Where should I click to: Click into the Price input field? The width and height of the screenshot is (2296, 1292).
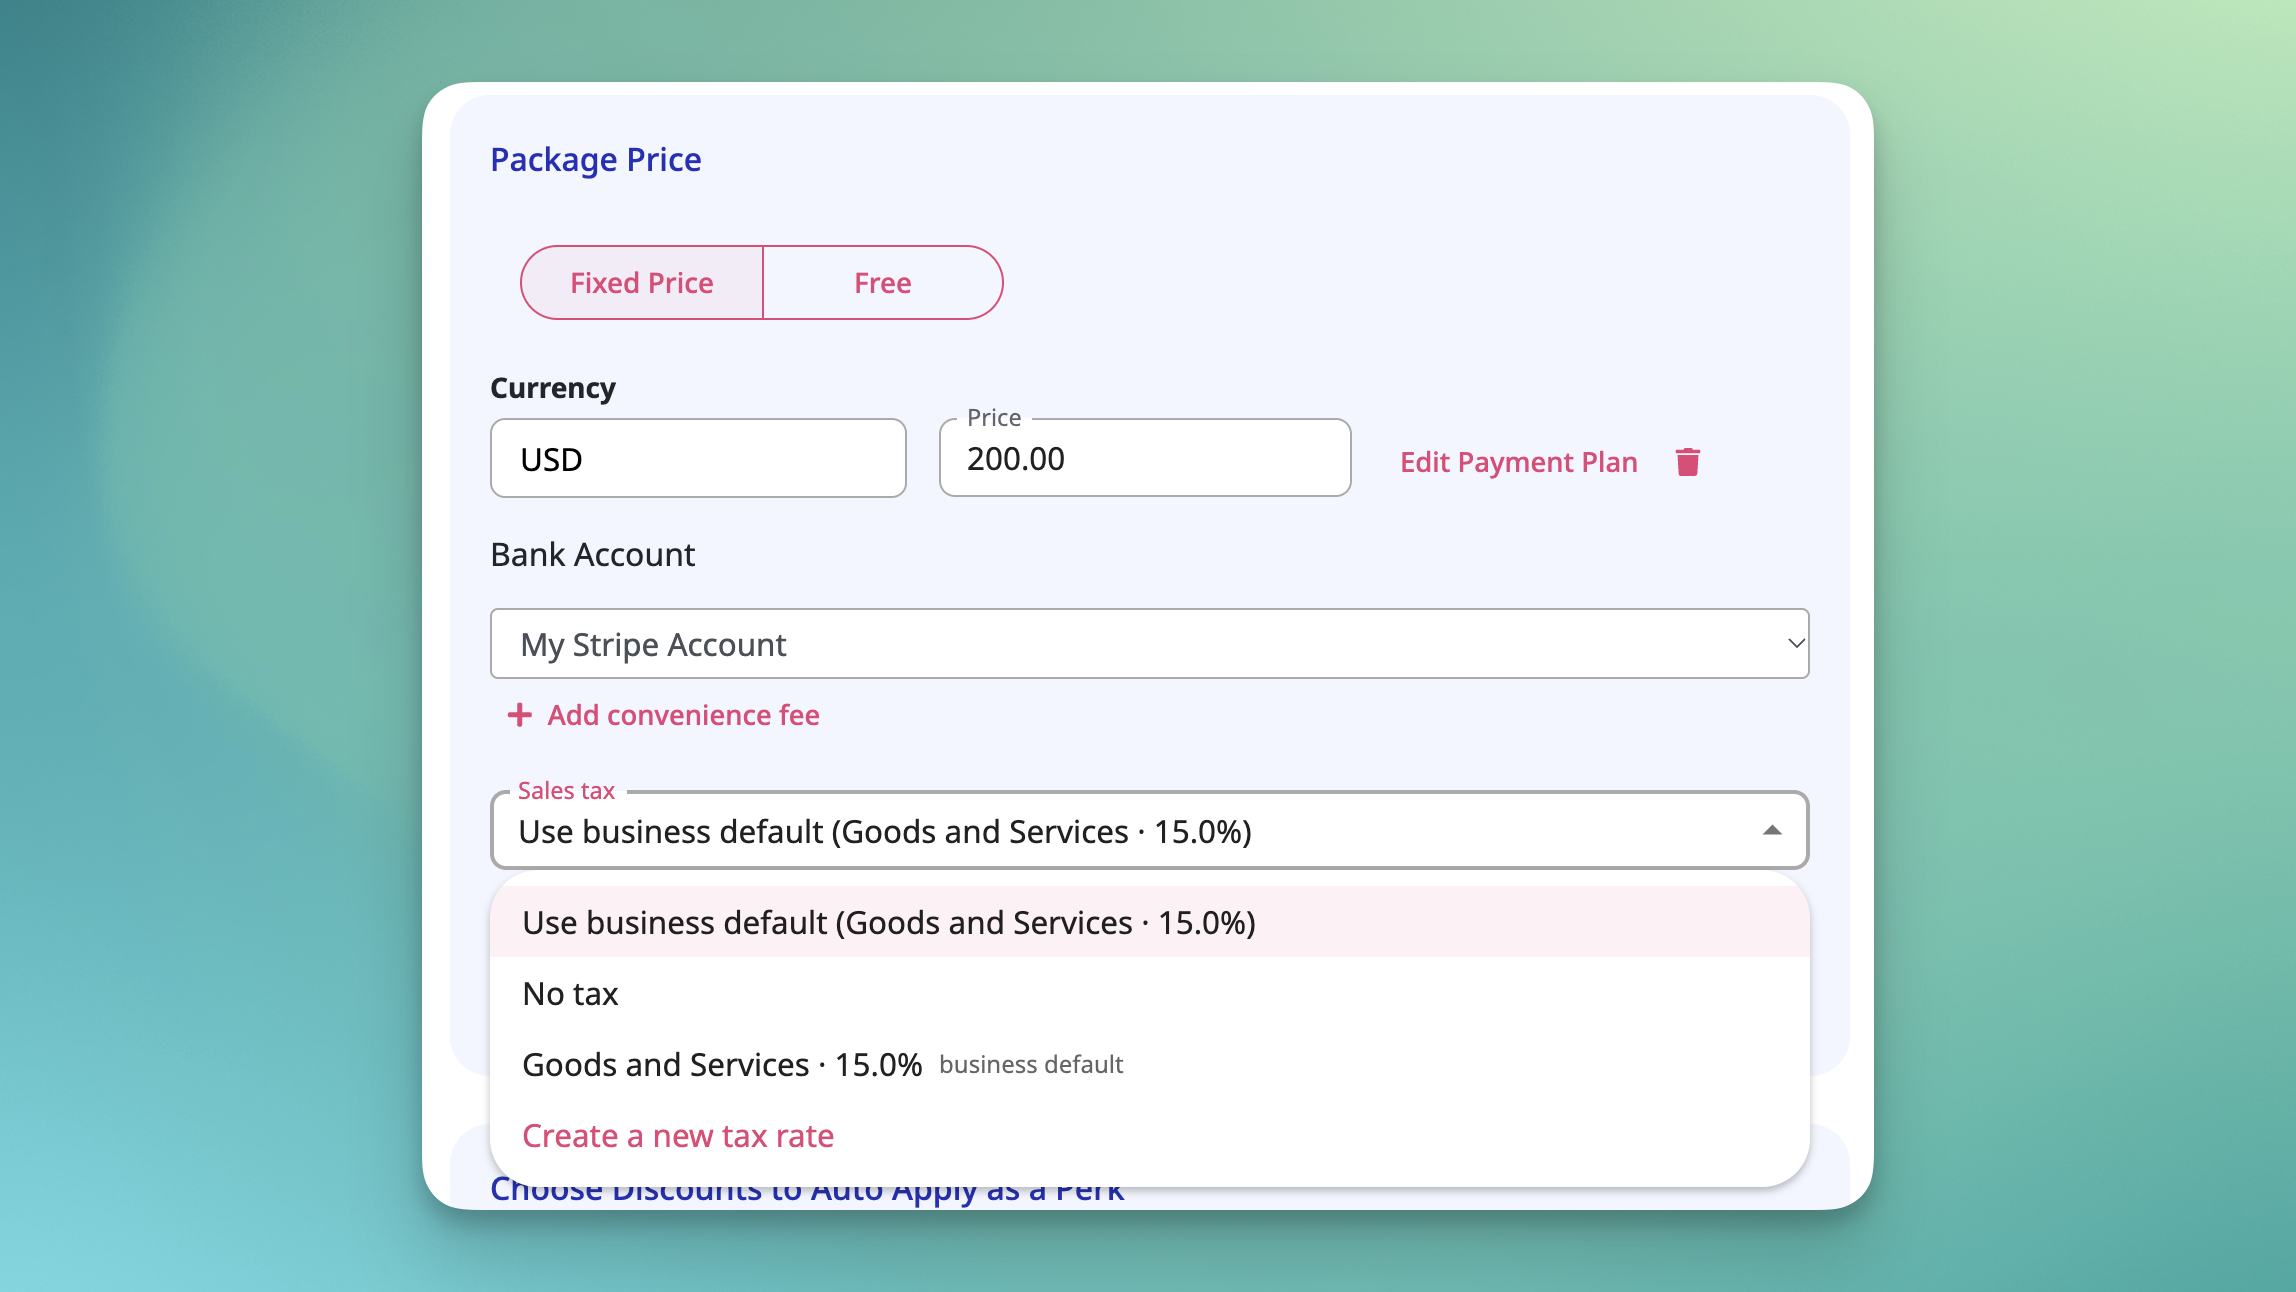pyautogui.click(x=1145, y=458)
